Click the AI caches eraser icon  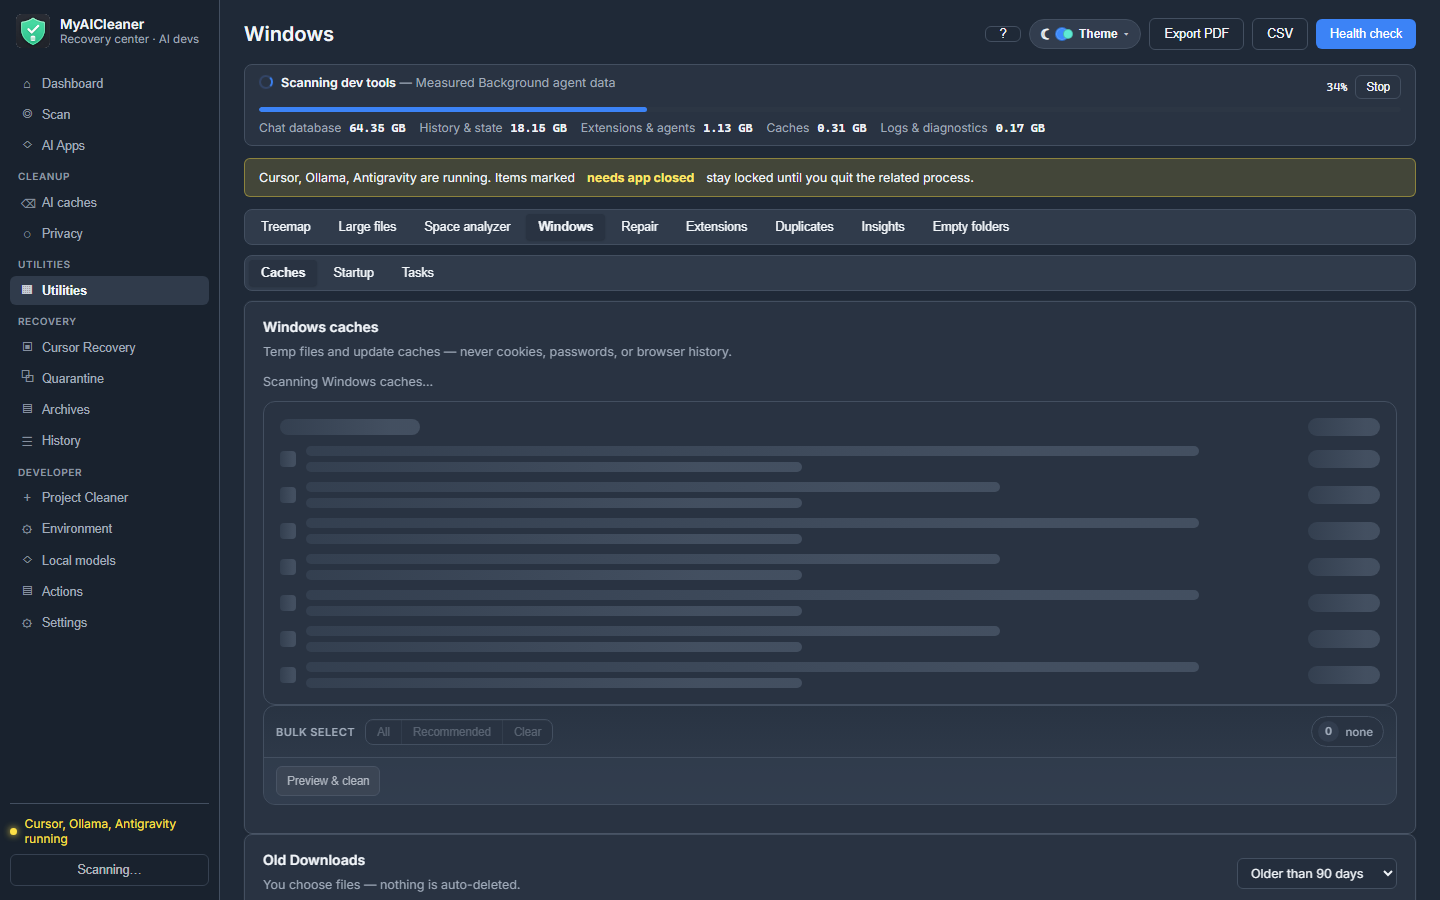pos(28,203)
